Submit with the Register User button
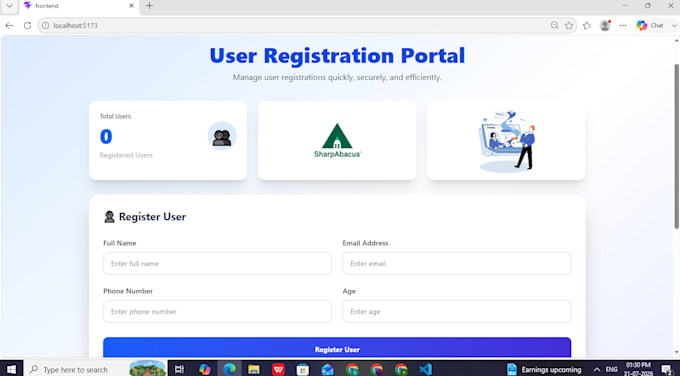This screenshot has height=376, width=680. (x=337, y=347)
